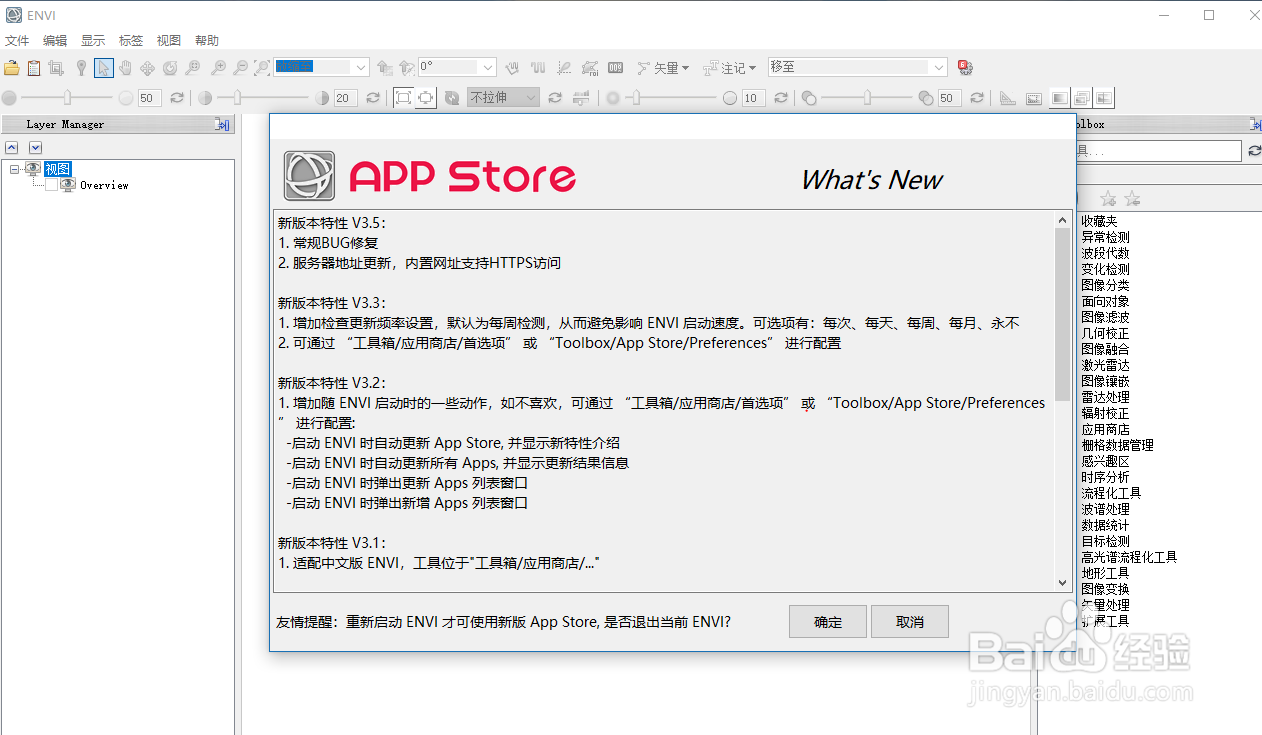Open the 帮助 menu
This screenshot has height=735, width=1262.
[207, 40]
